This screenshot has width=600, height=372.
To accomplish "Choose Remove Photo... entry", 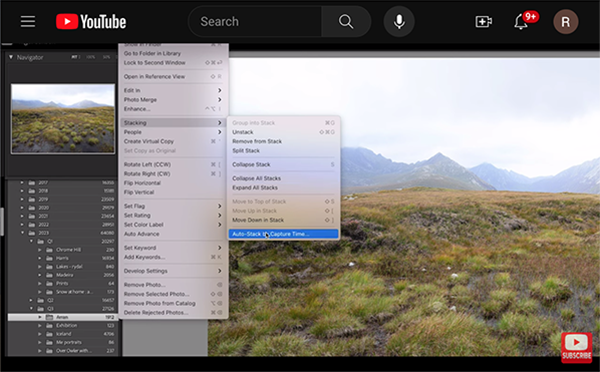I will (x=173, y=285).
